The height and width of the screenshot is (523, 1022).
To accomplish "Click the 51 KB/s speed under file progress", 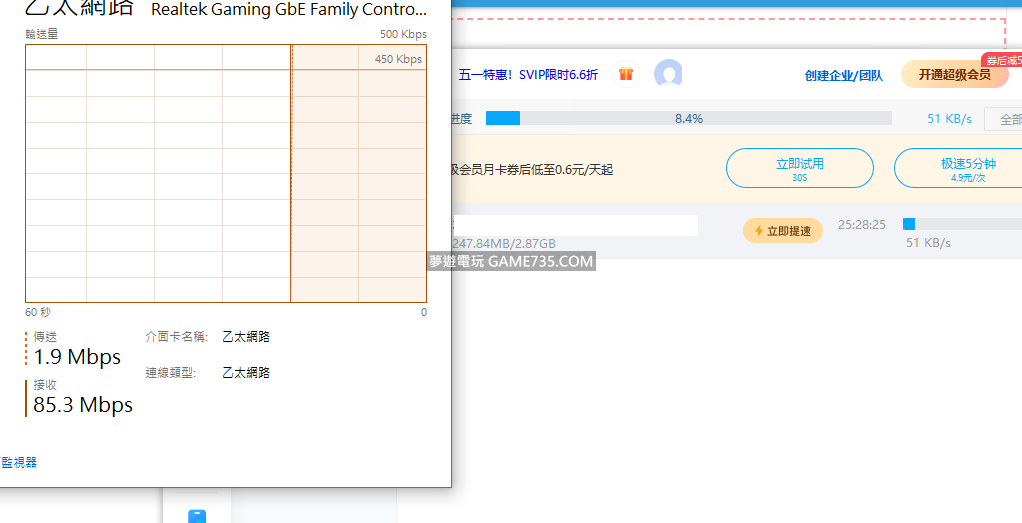I will click(x=928, y=243).
